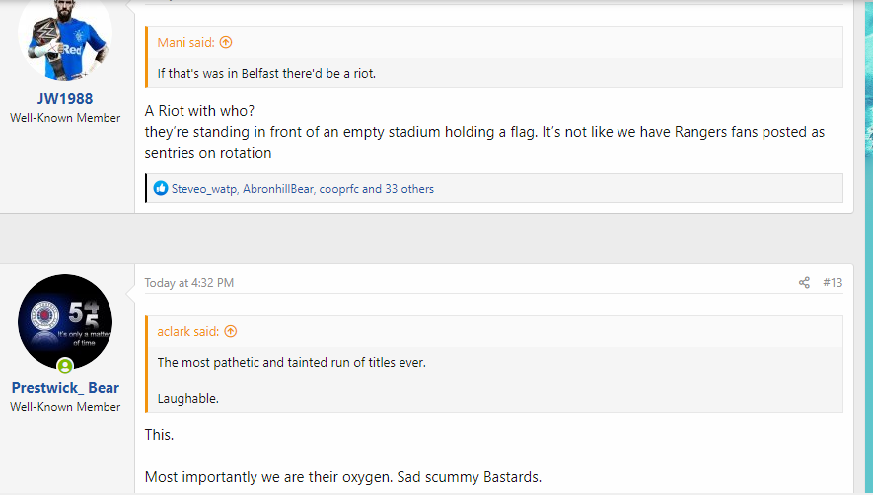The width and height of the screenshot is (873, 495).
Task: Click the blue thumbs-up like icon
Action: (x=161, y=188)
